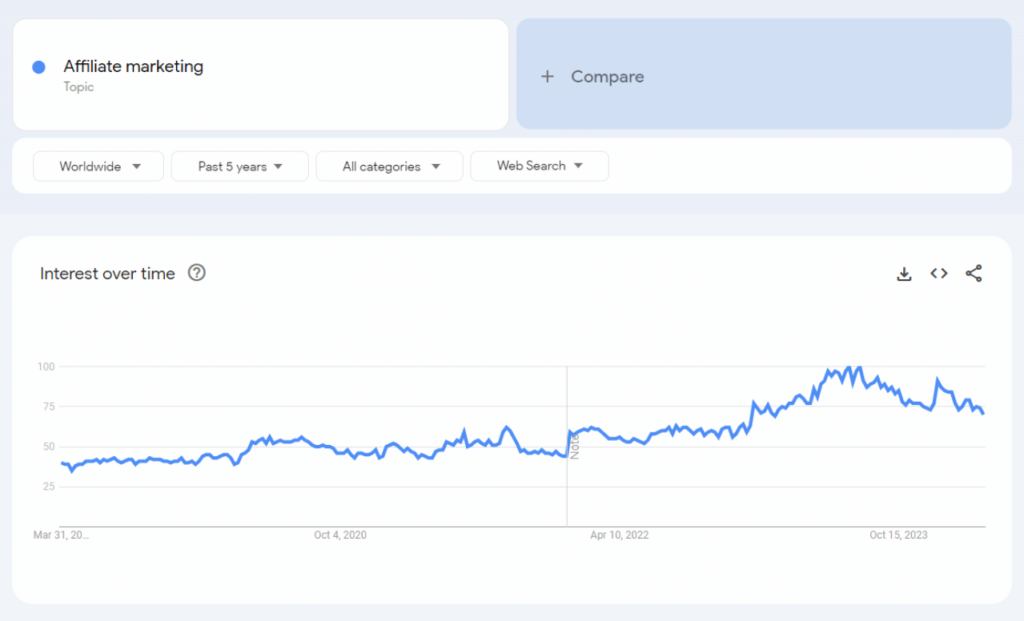Open the All categories dropdown
The height and width of the screenshot is (621, 1024).
(x=390, y=167)
